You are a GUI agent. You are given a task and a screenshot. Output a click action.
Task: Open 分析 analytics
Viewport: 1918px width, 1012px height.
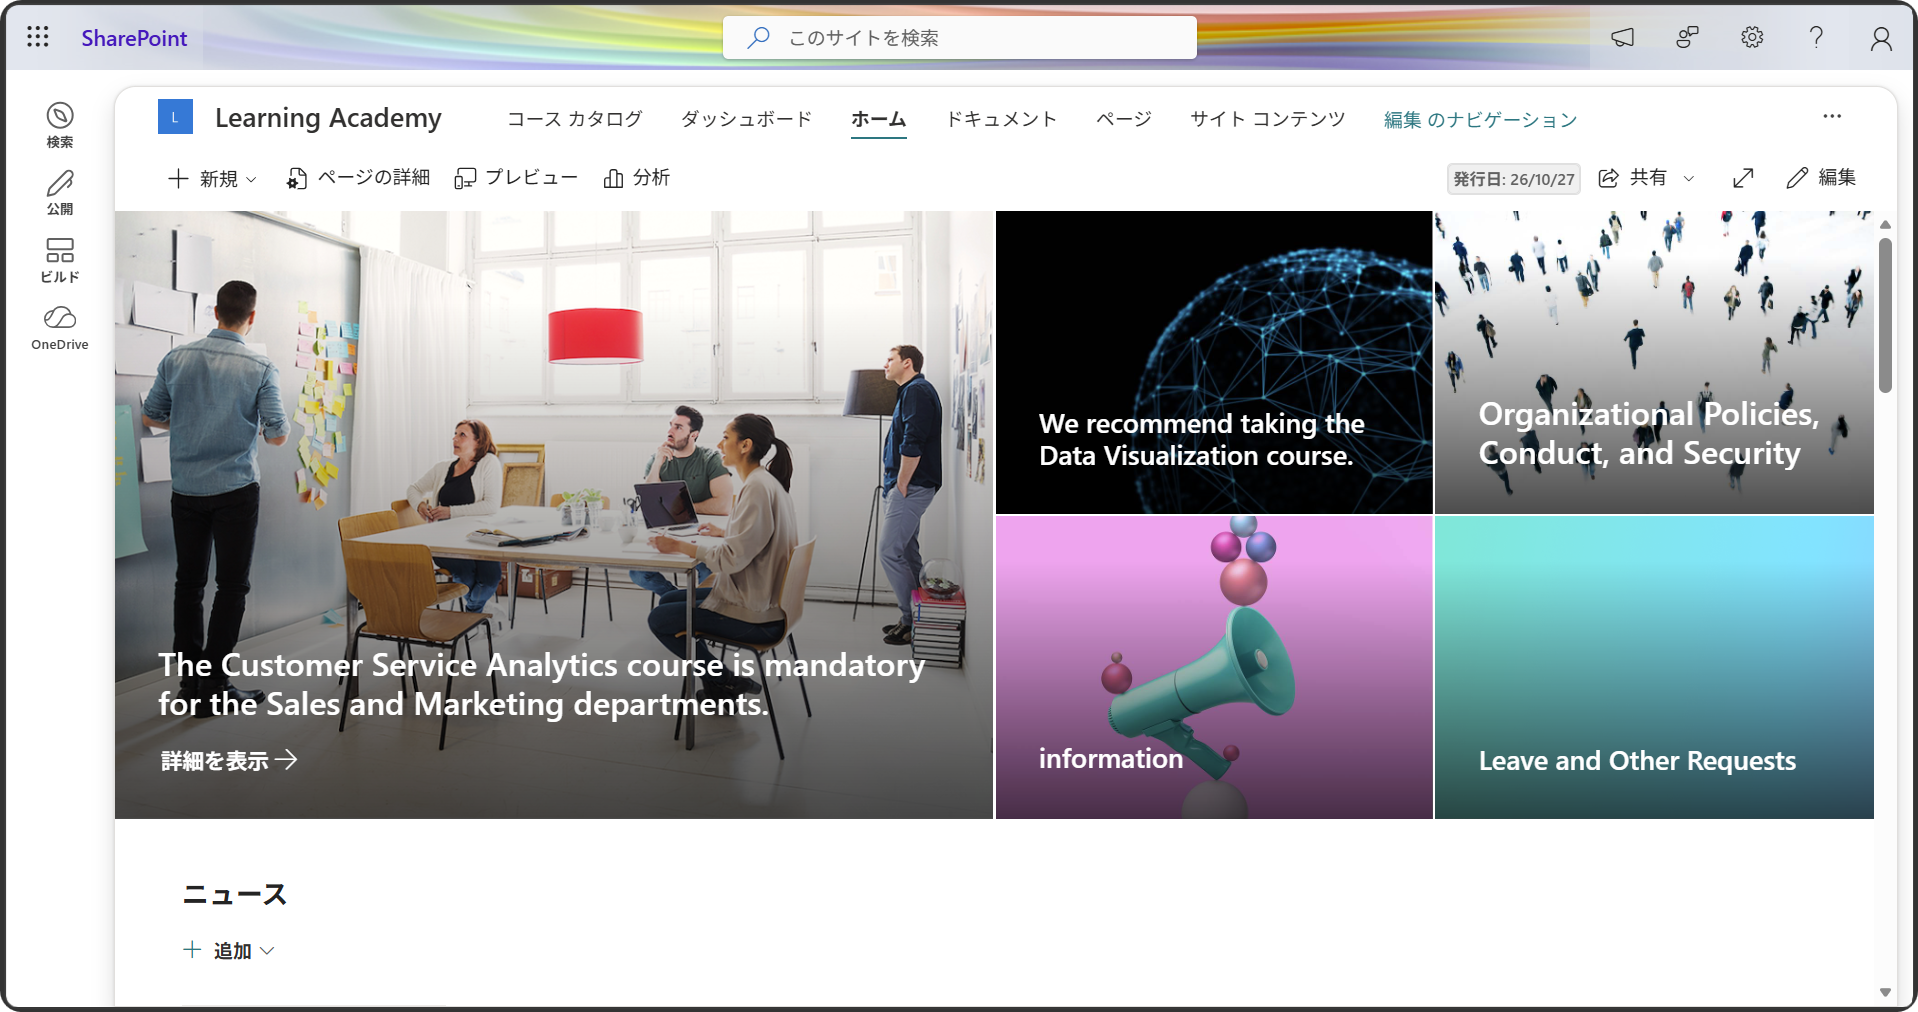click(x=636, y=178)
